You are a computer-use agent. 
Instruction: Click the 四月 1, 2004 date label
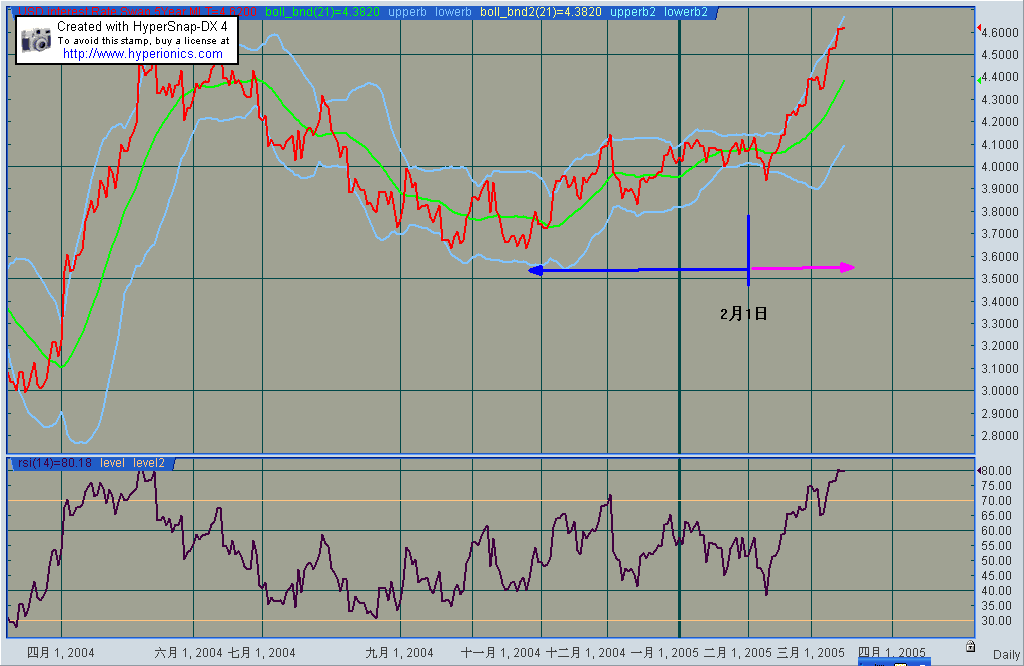61,652
